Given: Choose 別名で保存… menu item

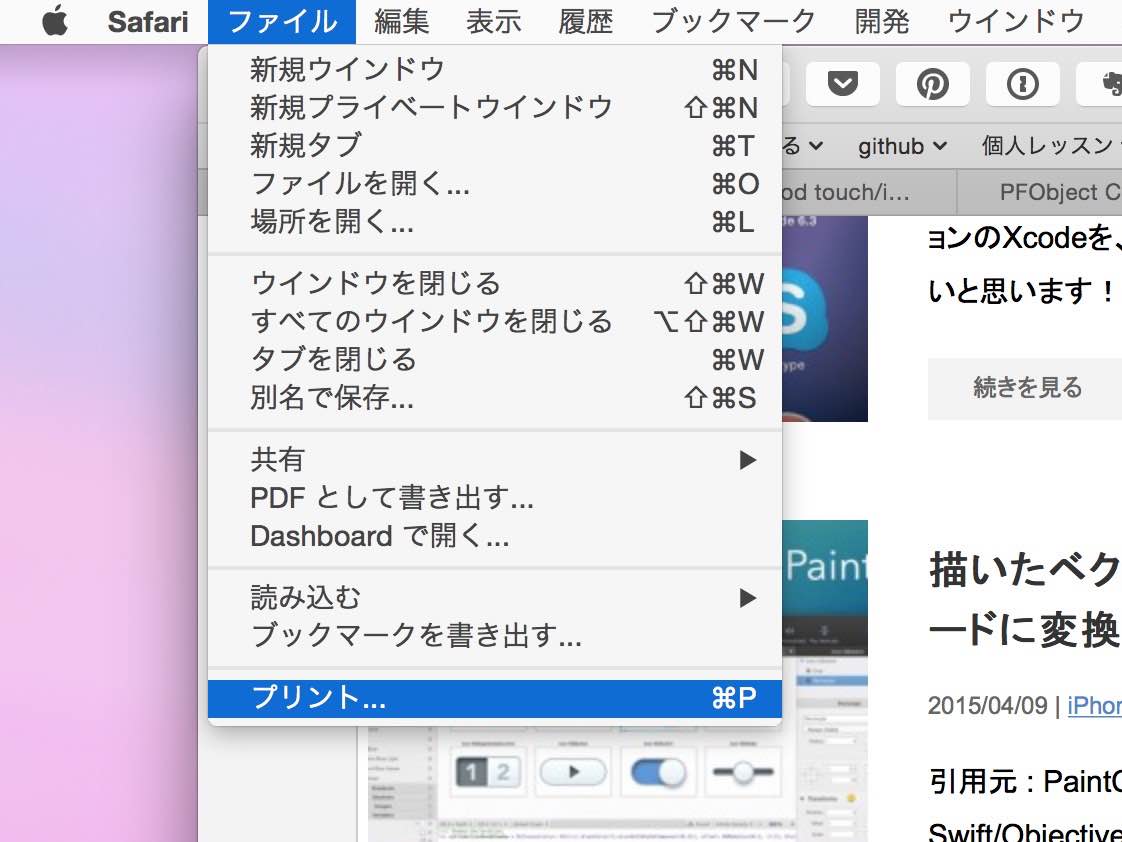Looking at the screenshot, I should (x=494, y=397).
